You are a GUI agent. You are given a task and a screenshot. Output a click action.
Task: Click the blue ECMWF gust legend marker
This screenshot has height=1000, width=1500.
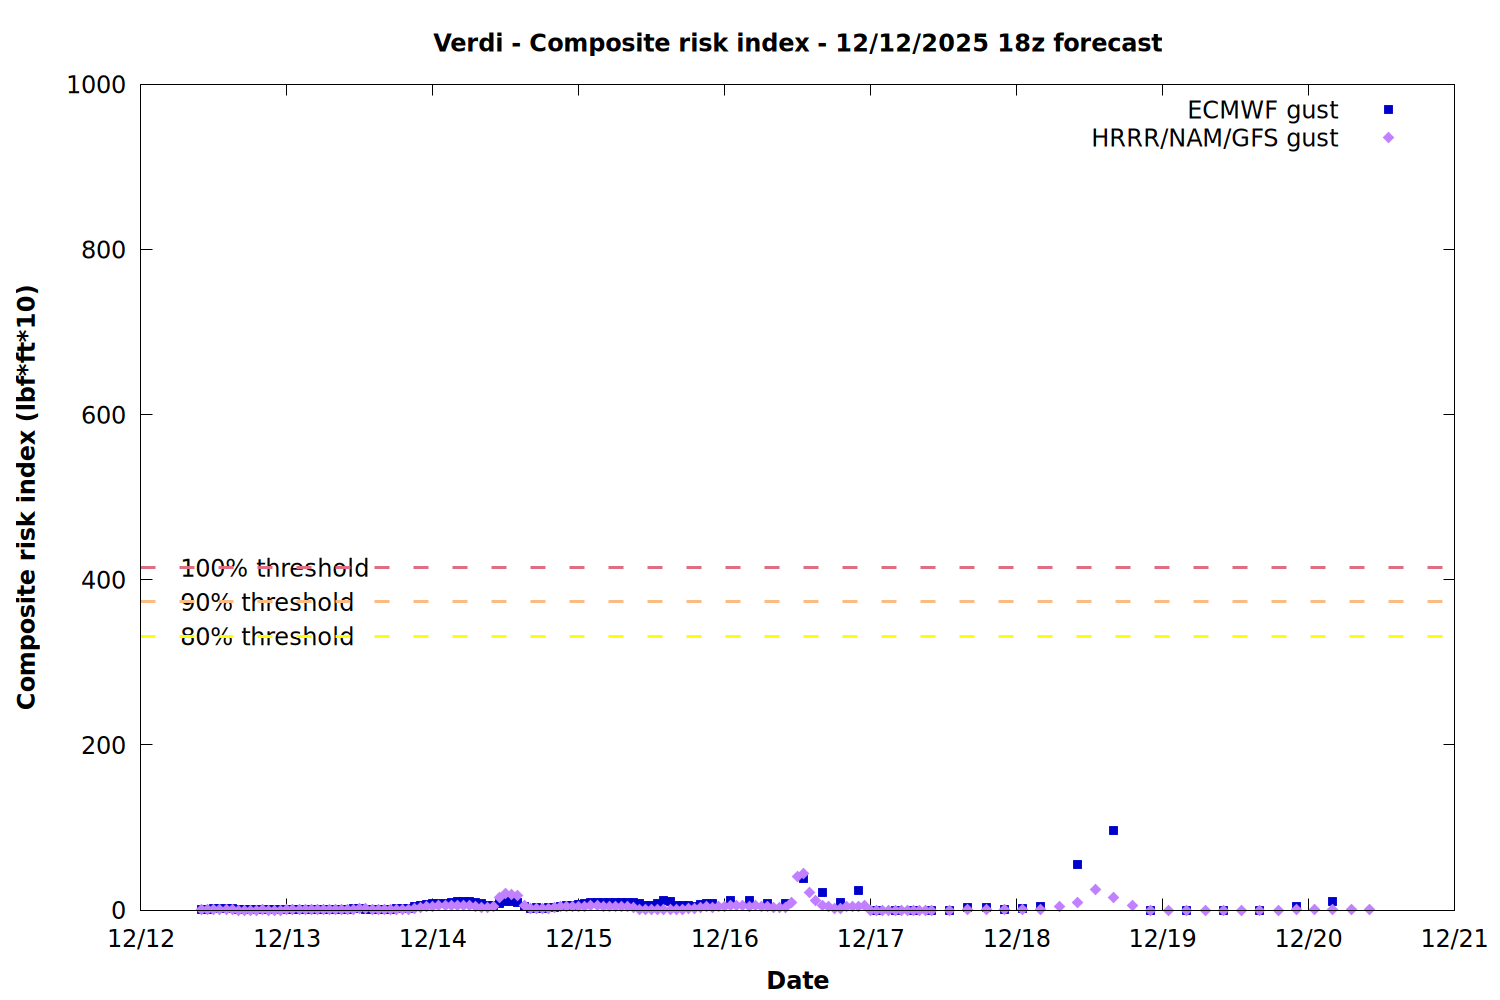tap(1388, 110)
